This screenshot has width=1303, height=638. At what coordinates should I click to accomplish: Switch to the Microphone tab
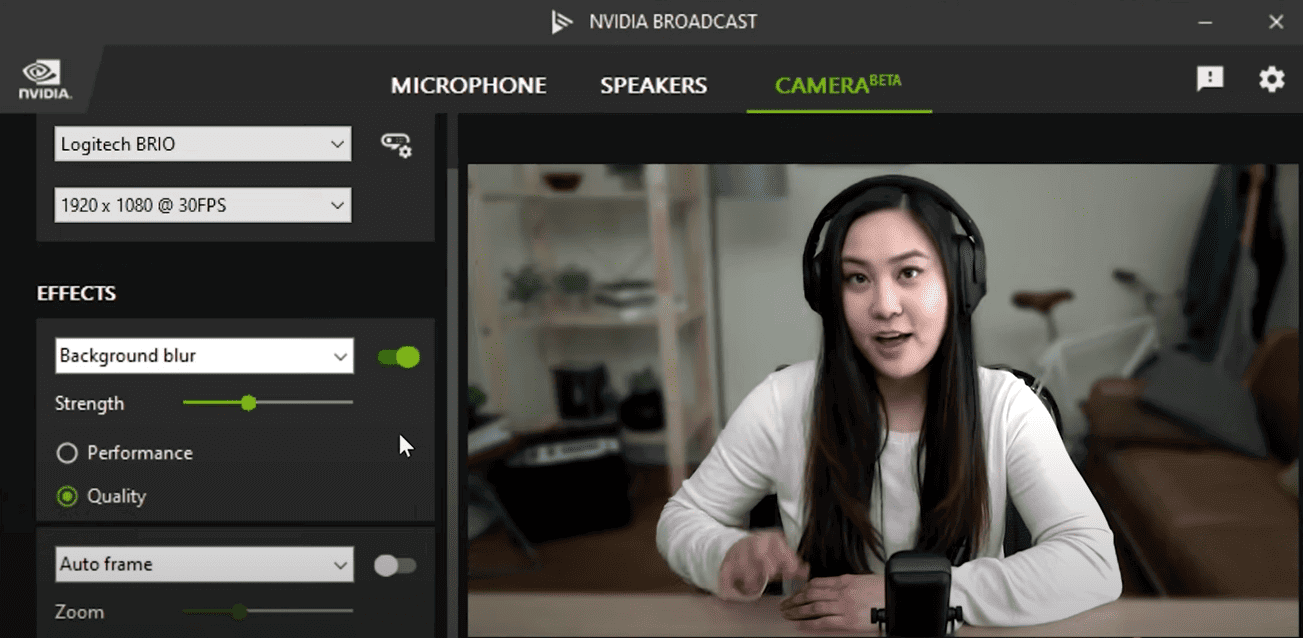469,86
